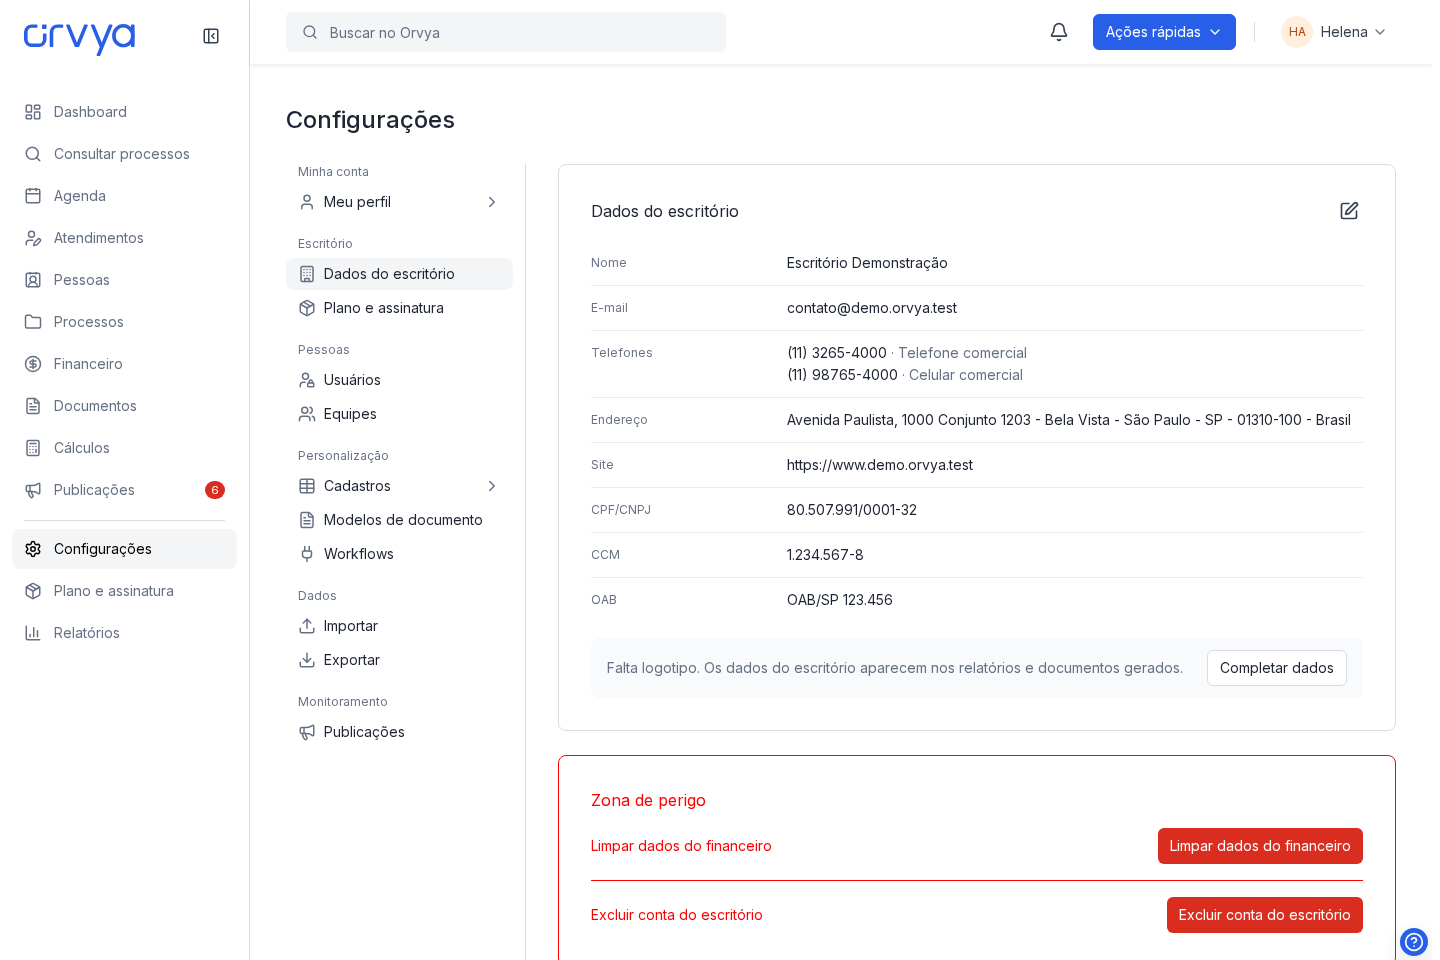Click the Orvya logo
1440x960 pixels.
pos(80,38)
